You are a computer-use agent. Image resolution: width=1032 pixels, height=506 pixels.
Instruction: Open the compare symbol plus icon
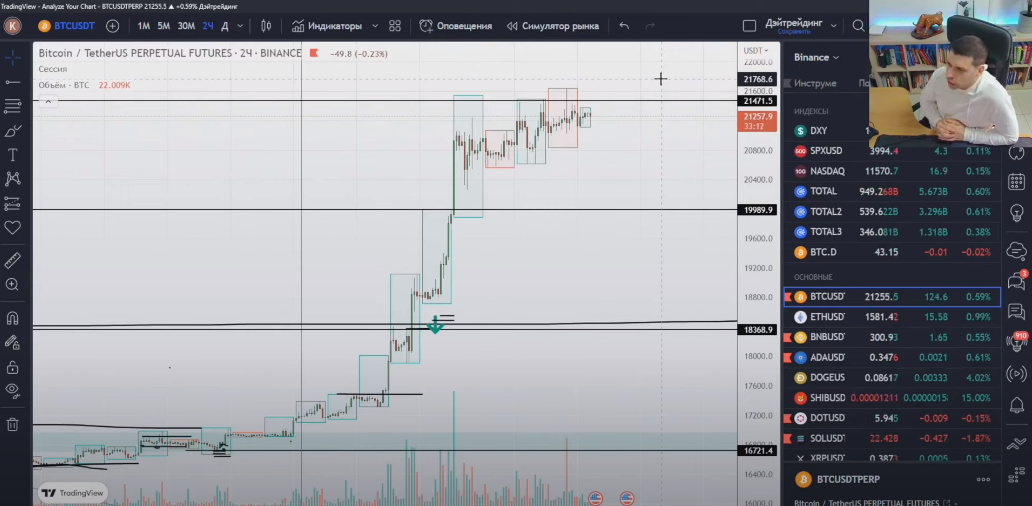click(x=113, y=26)
